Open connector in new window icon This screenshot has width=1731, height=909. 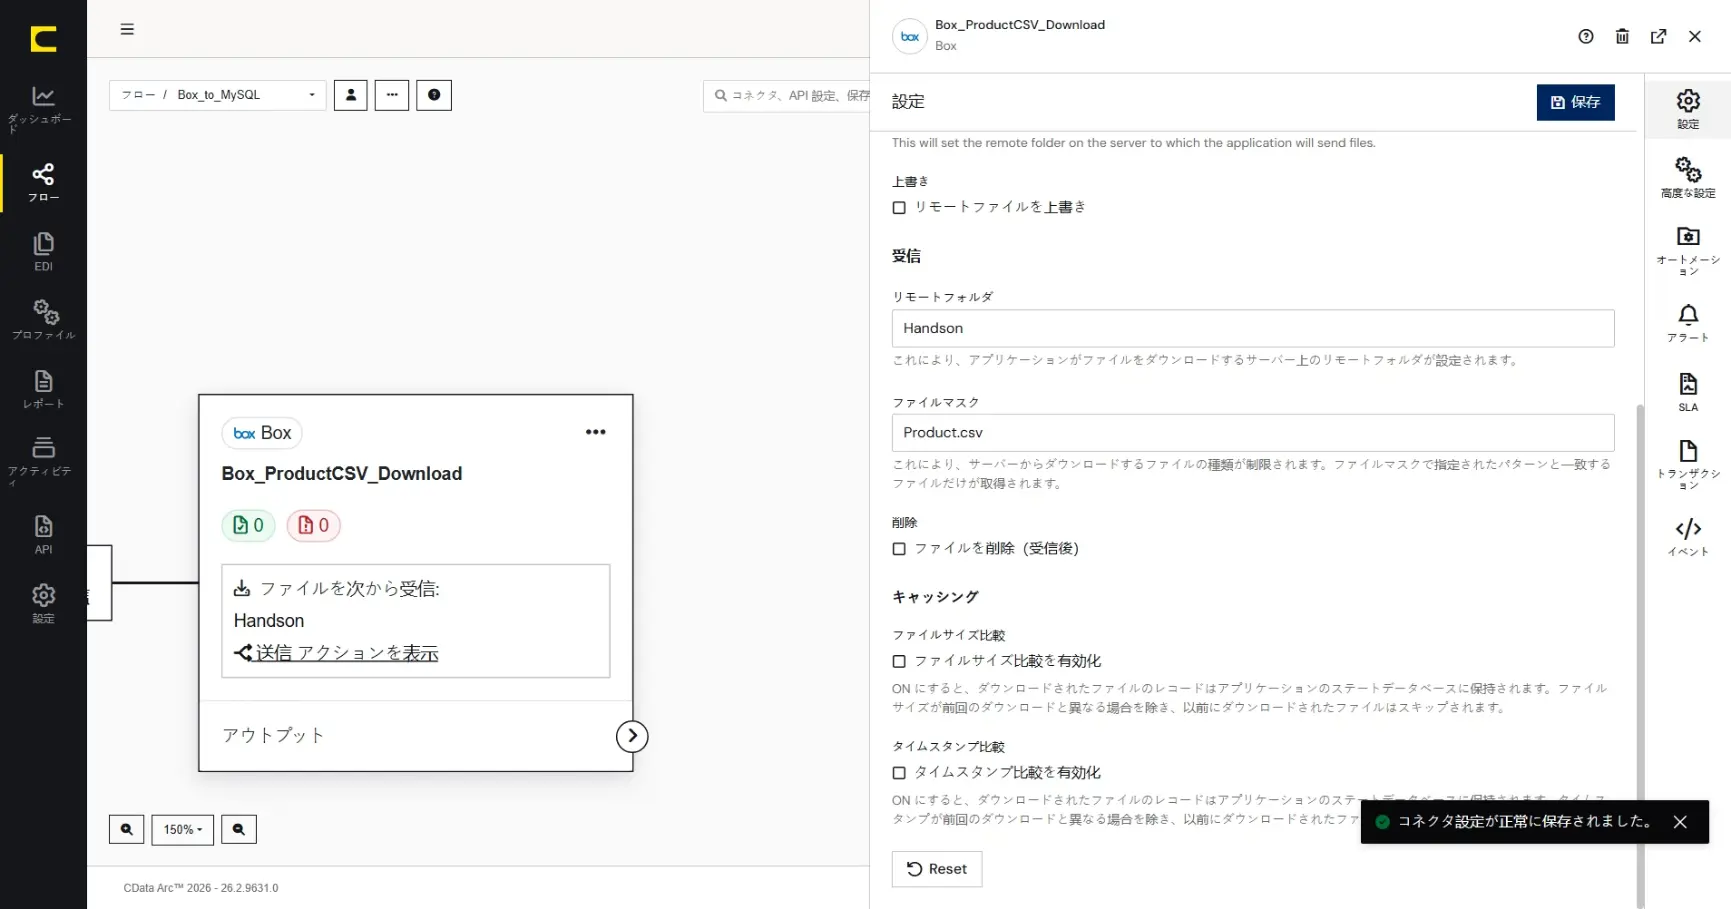coord(1659,37)
